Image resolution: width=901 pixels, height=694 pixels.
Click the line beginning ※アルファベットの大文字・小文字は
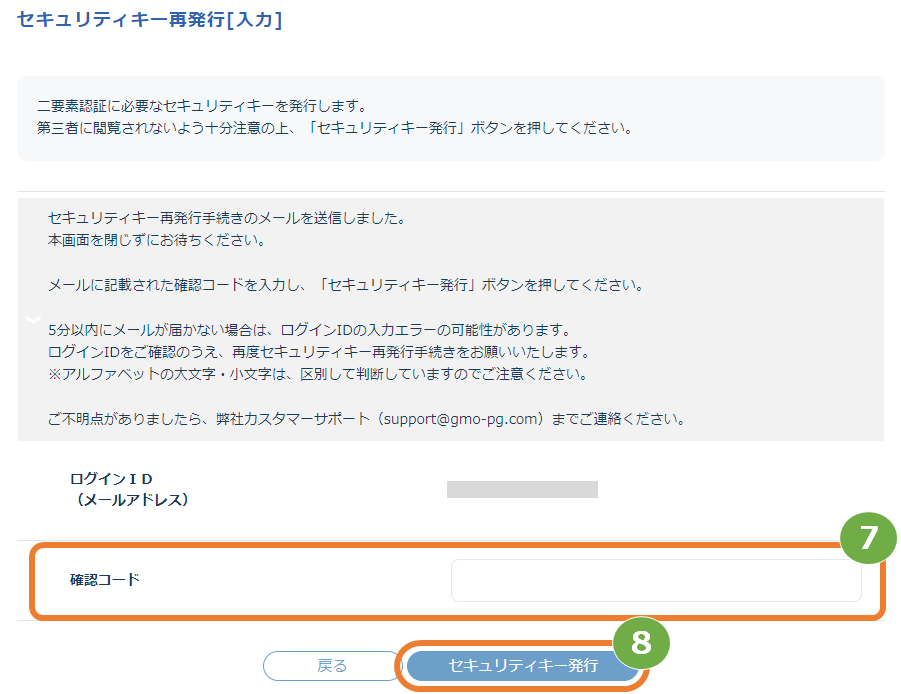click(319, 374)
